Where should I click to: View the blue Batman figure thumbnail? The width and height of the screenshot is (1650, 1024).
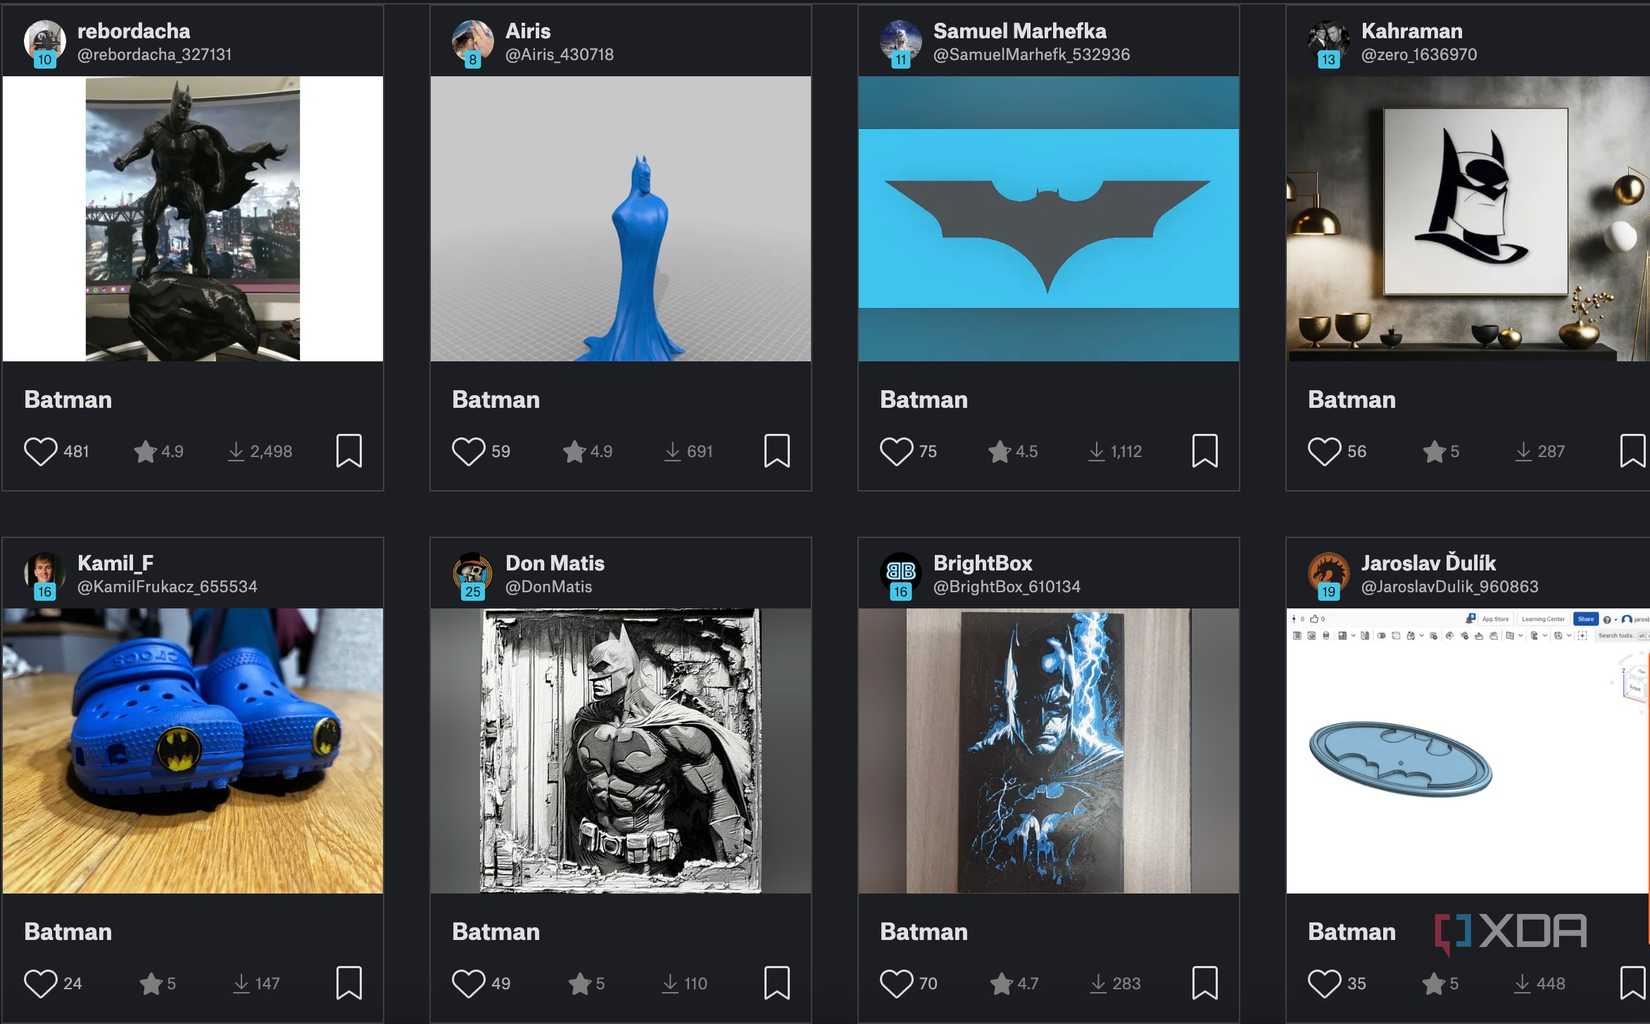tap(621, 219)
